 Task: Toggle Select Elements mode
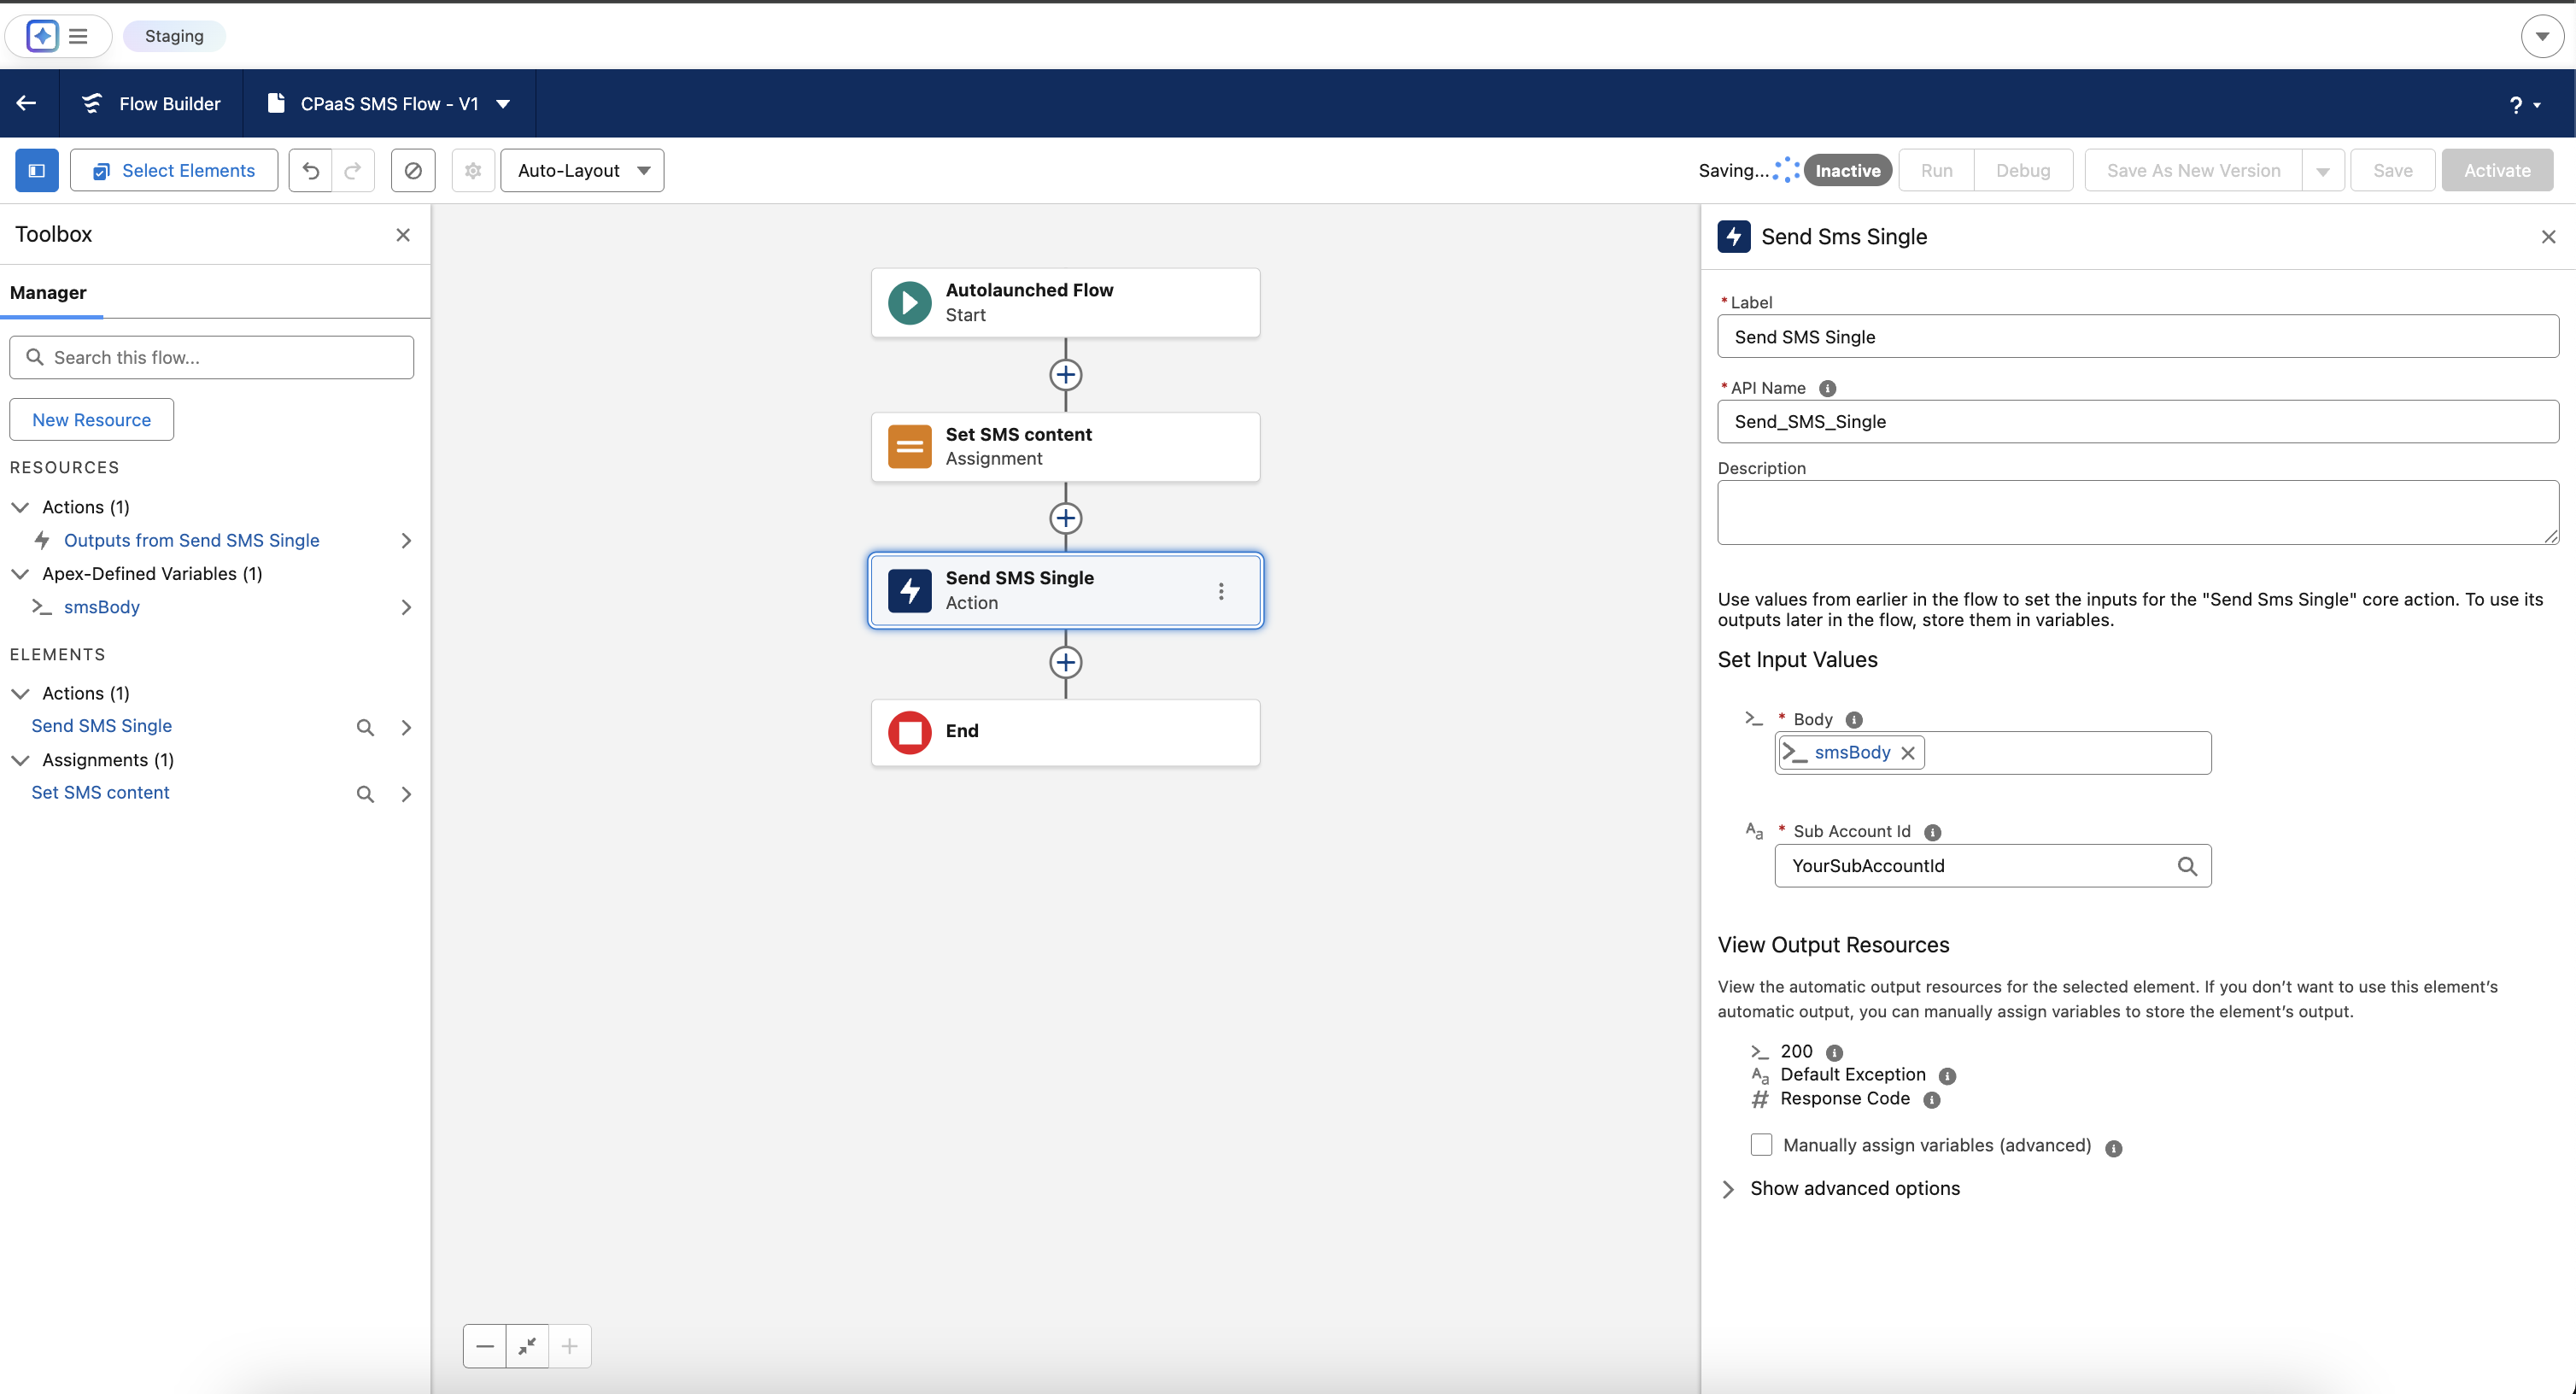point(174,170)
